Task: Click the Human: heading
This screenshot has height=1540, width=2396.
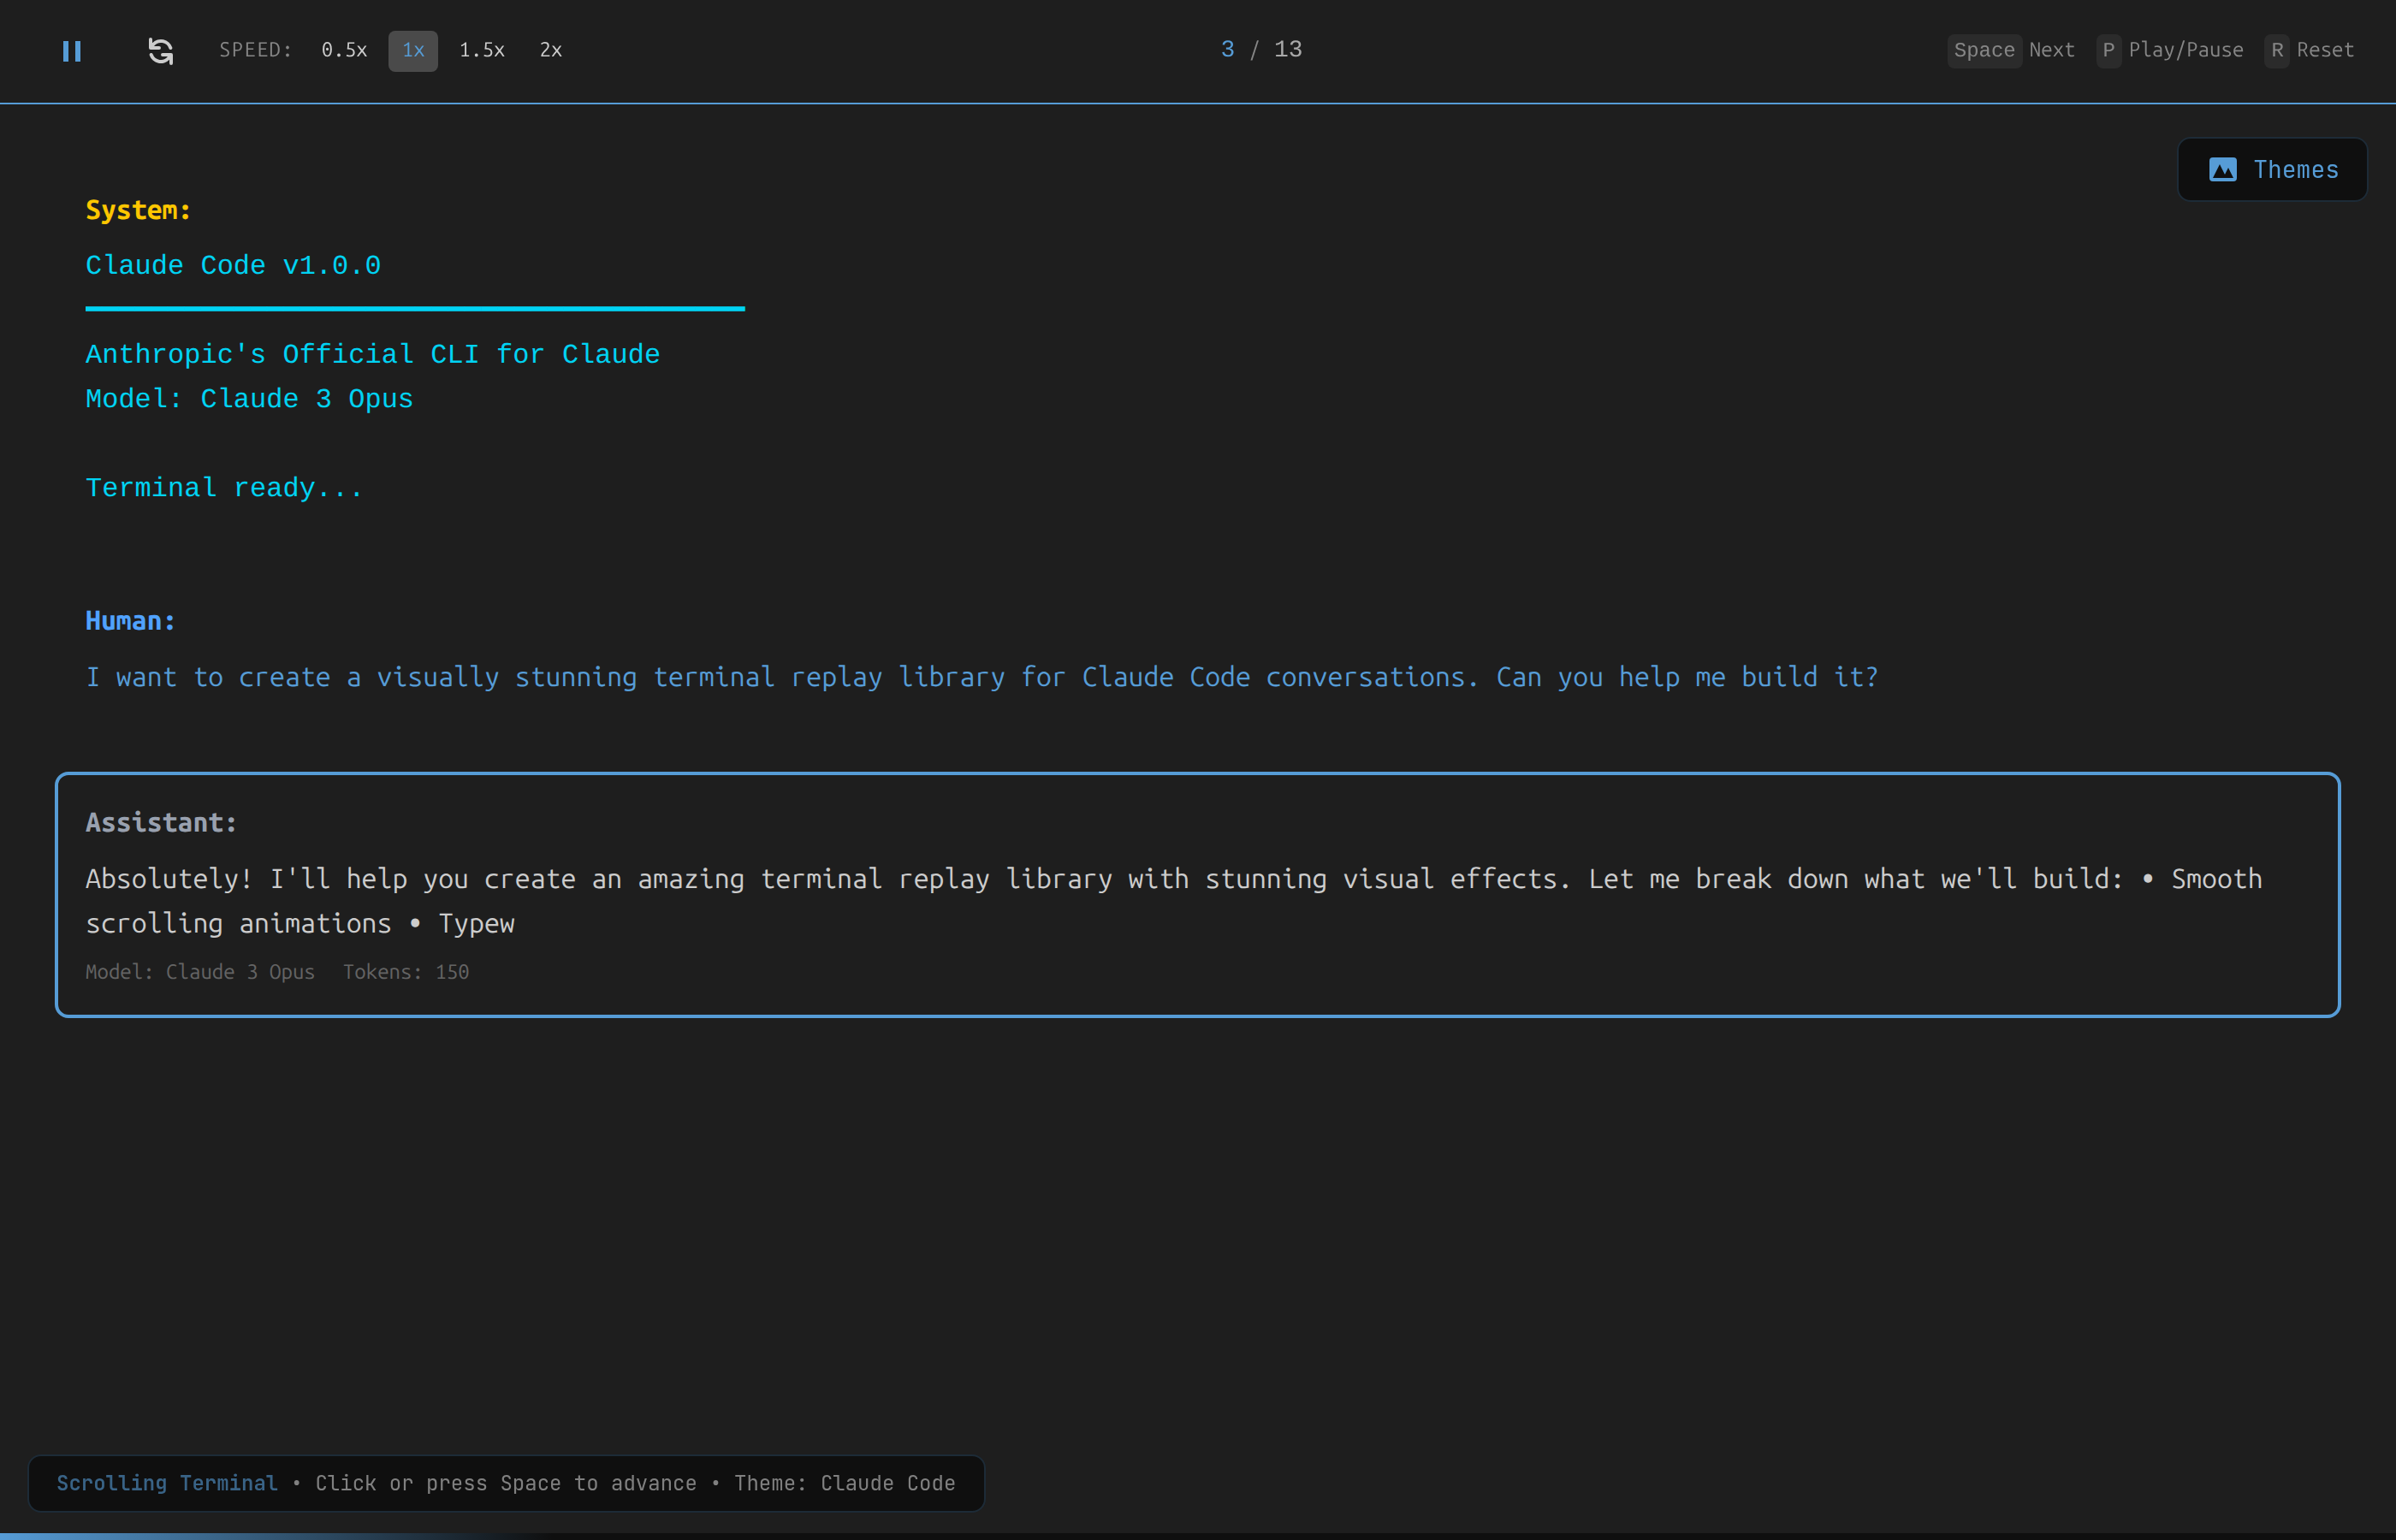Action: (x=130, y=621)
